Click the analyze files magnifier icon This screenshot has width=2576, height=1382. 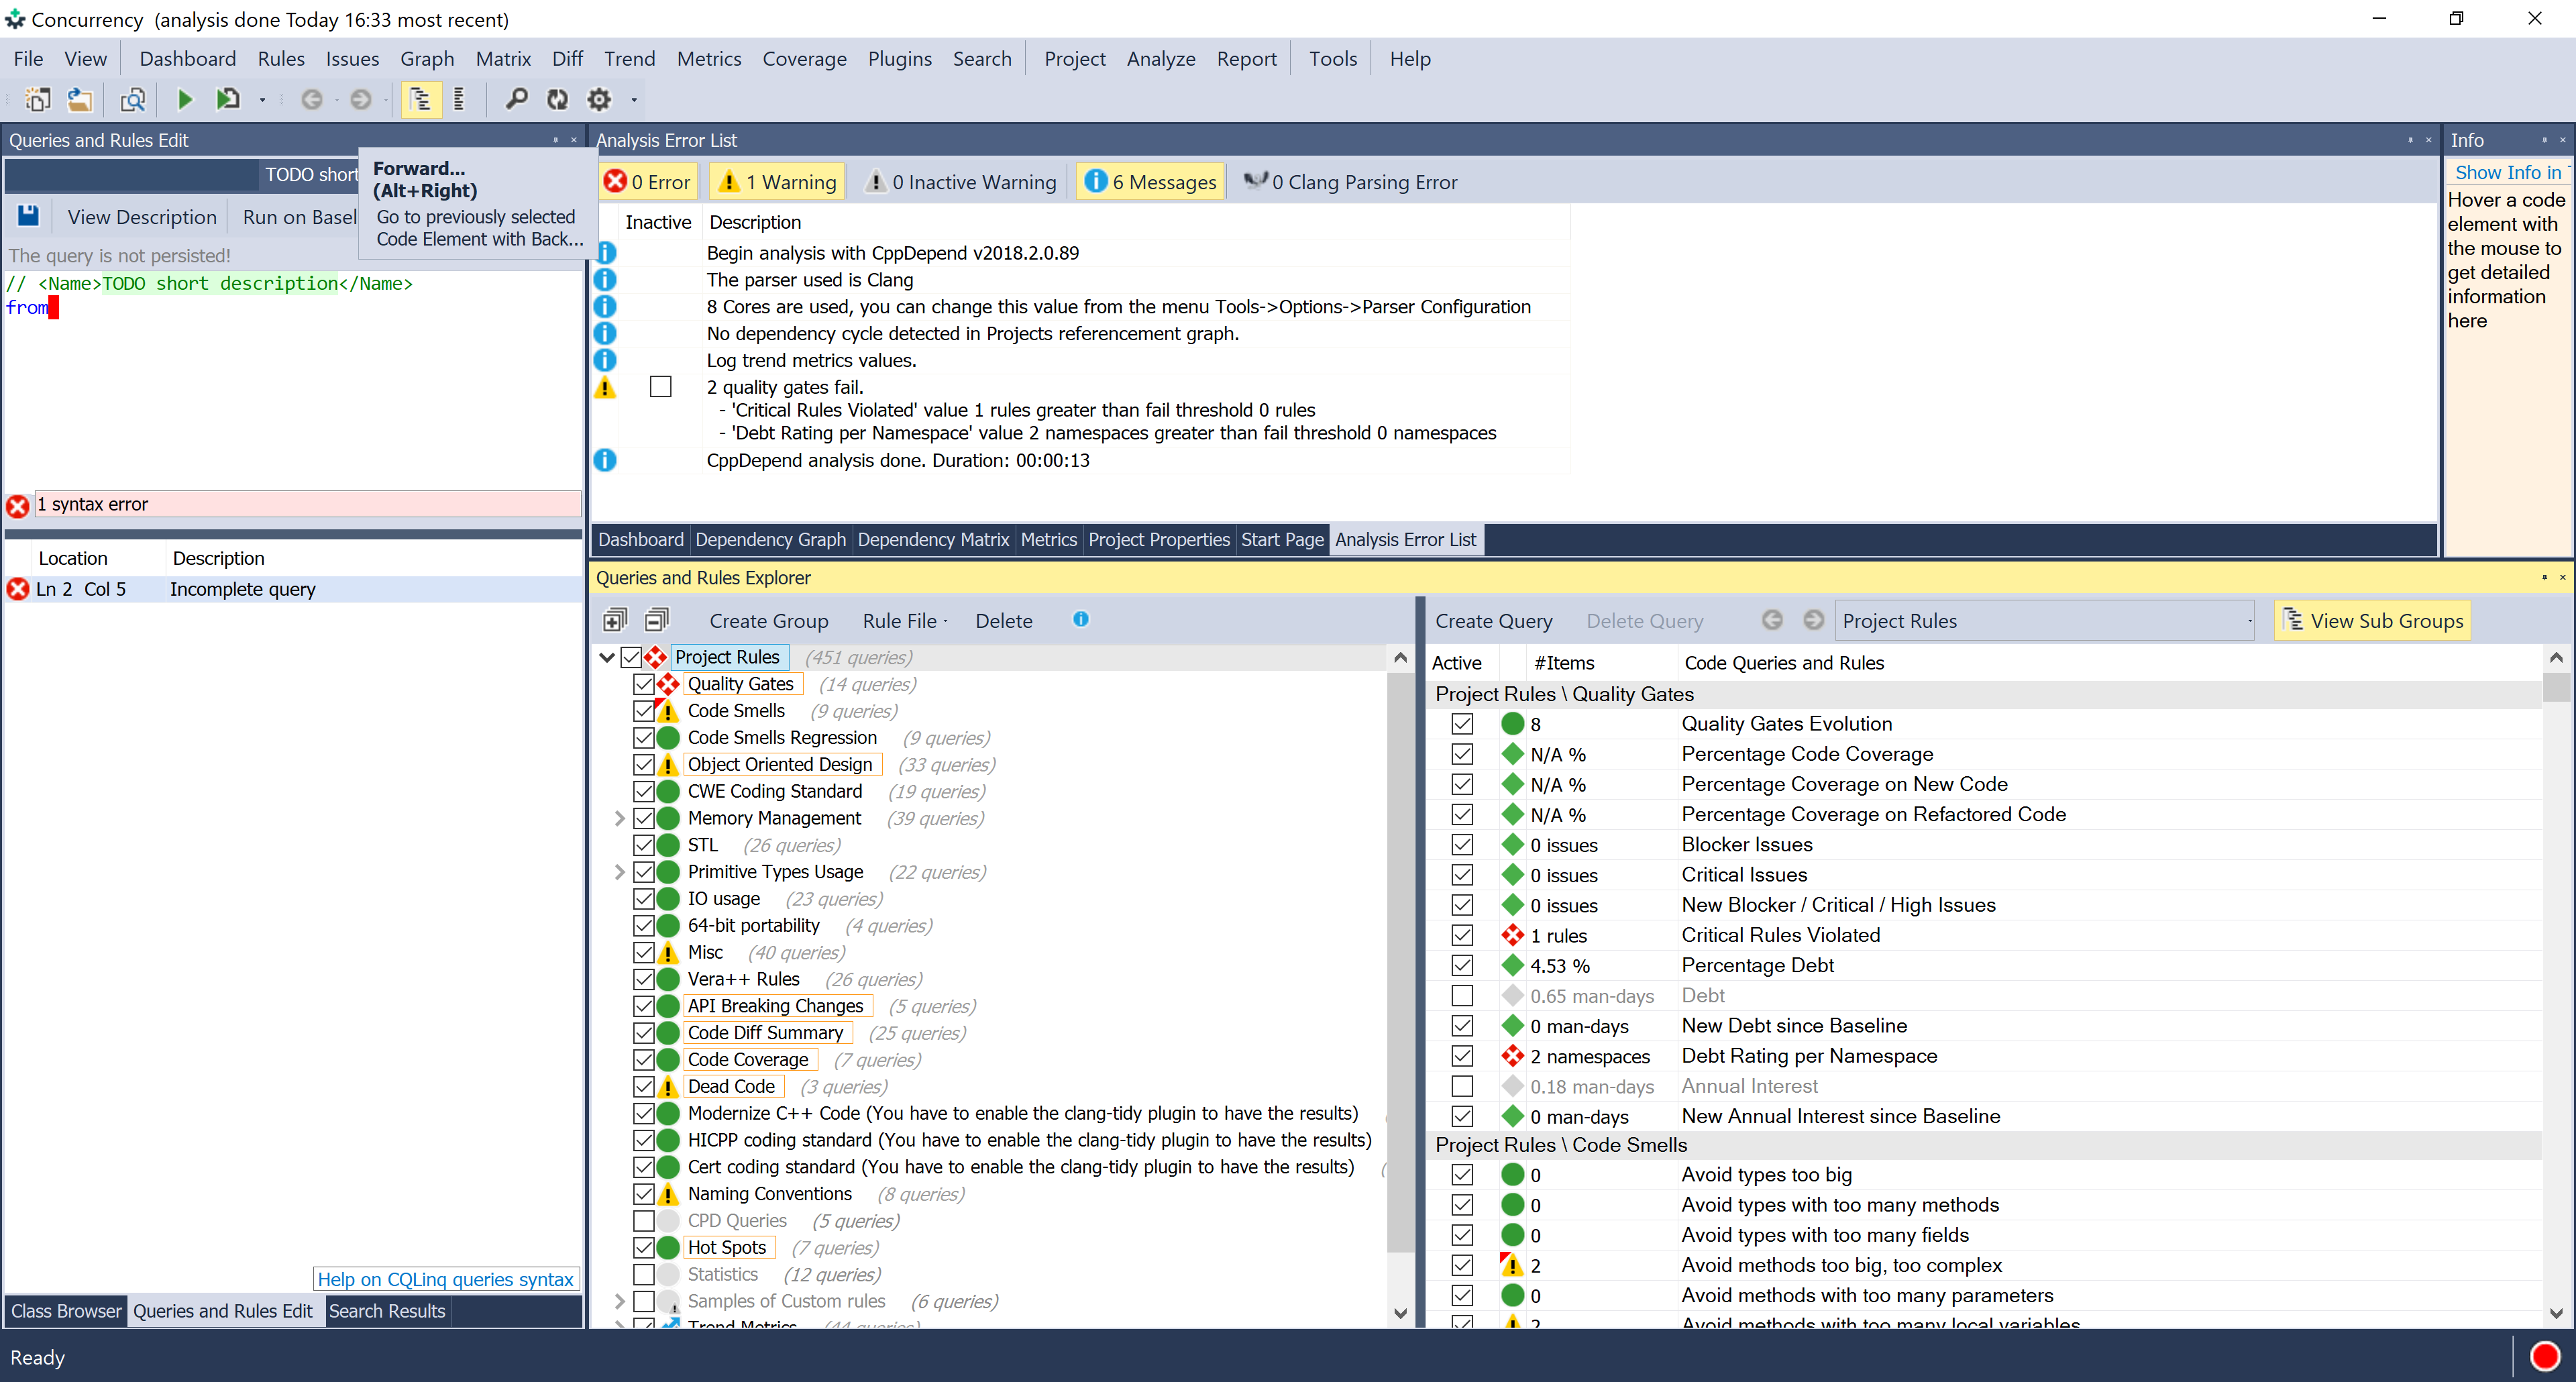point(133,99)
